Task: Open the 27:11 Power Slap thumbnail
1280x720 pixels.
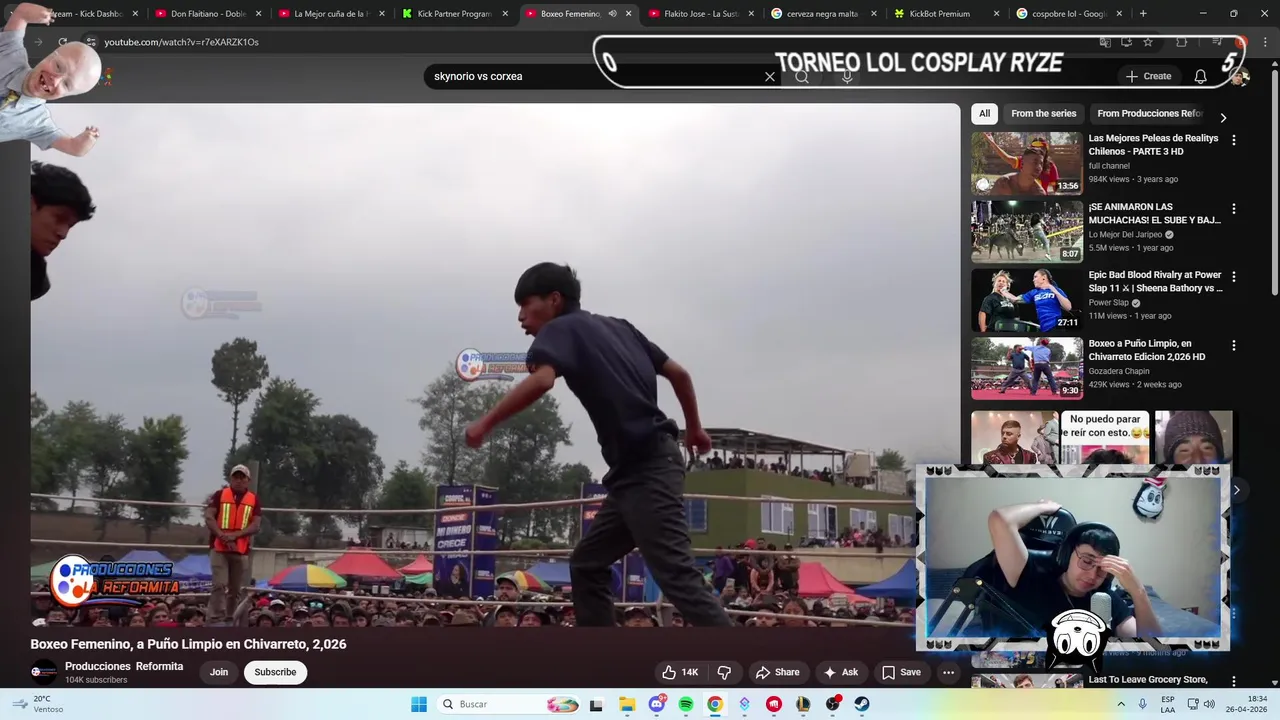Action: click(1027, 300)
